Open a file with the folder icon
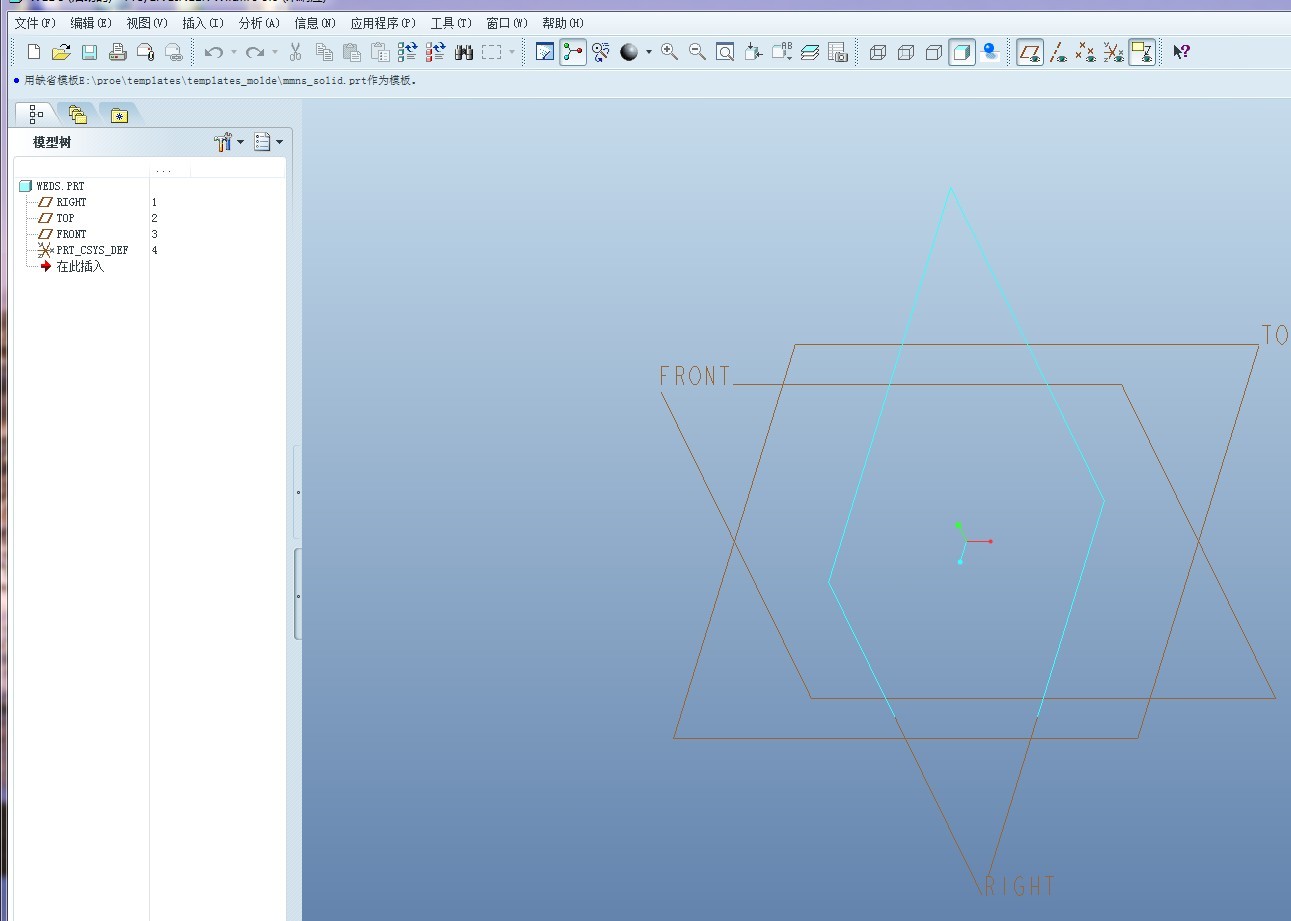This screenshot has height=921, width=1291. click(x=62, y=52)
